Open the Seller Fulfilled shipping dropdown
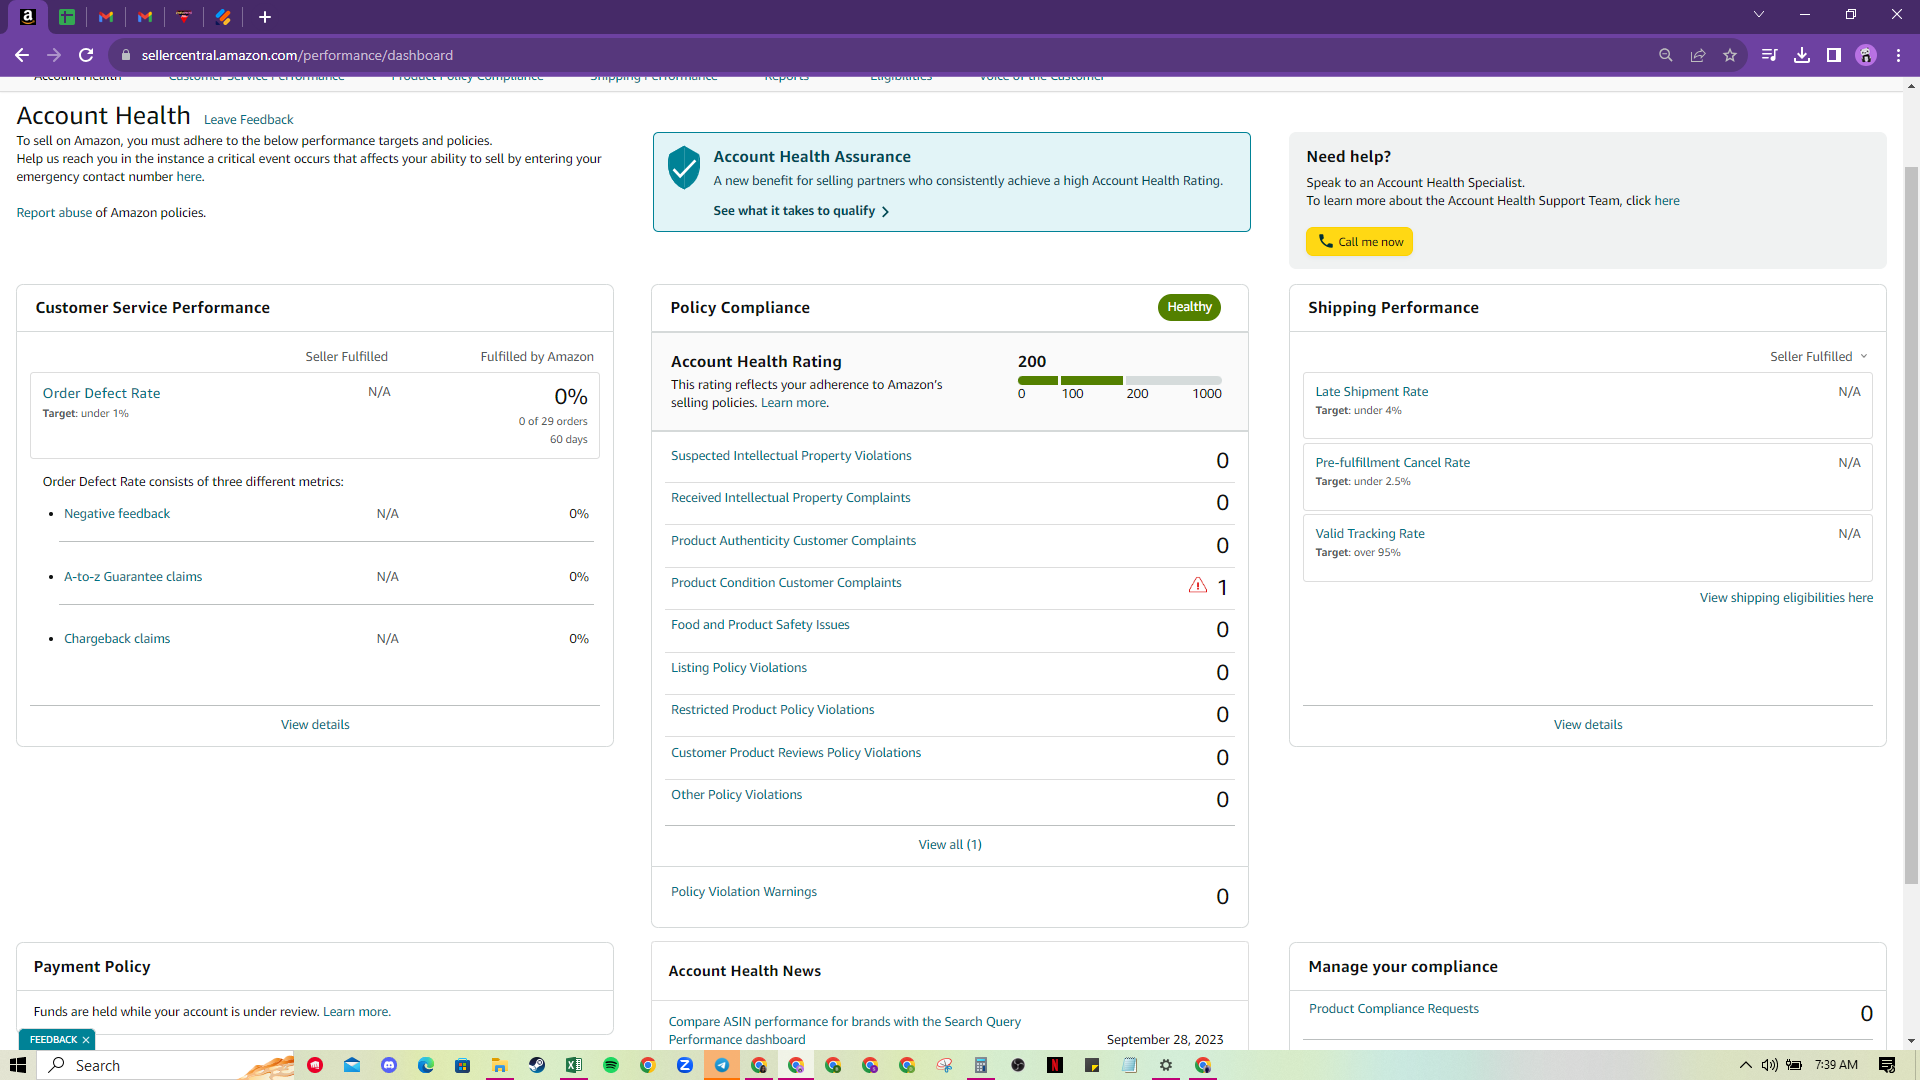 pyautogui.click(x=1819, y=357)
